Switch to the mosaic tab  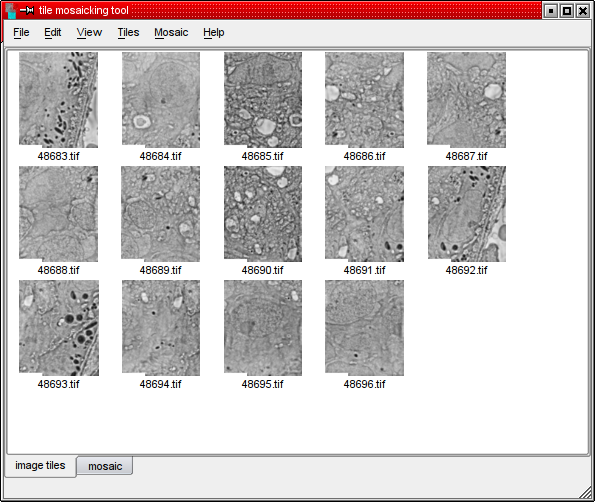tap(105, 466)
